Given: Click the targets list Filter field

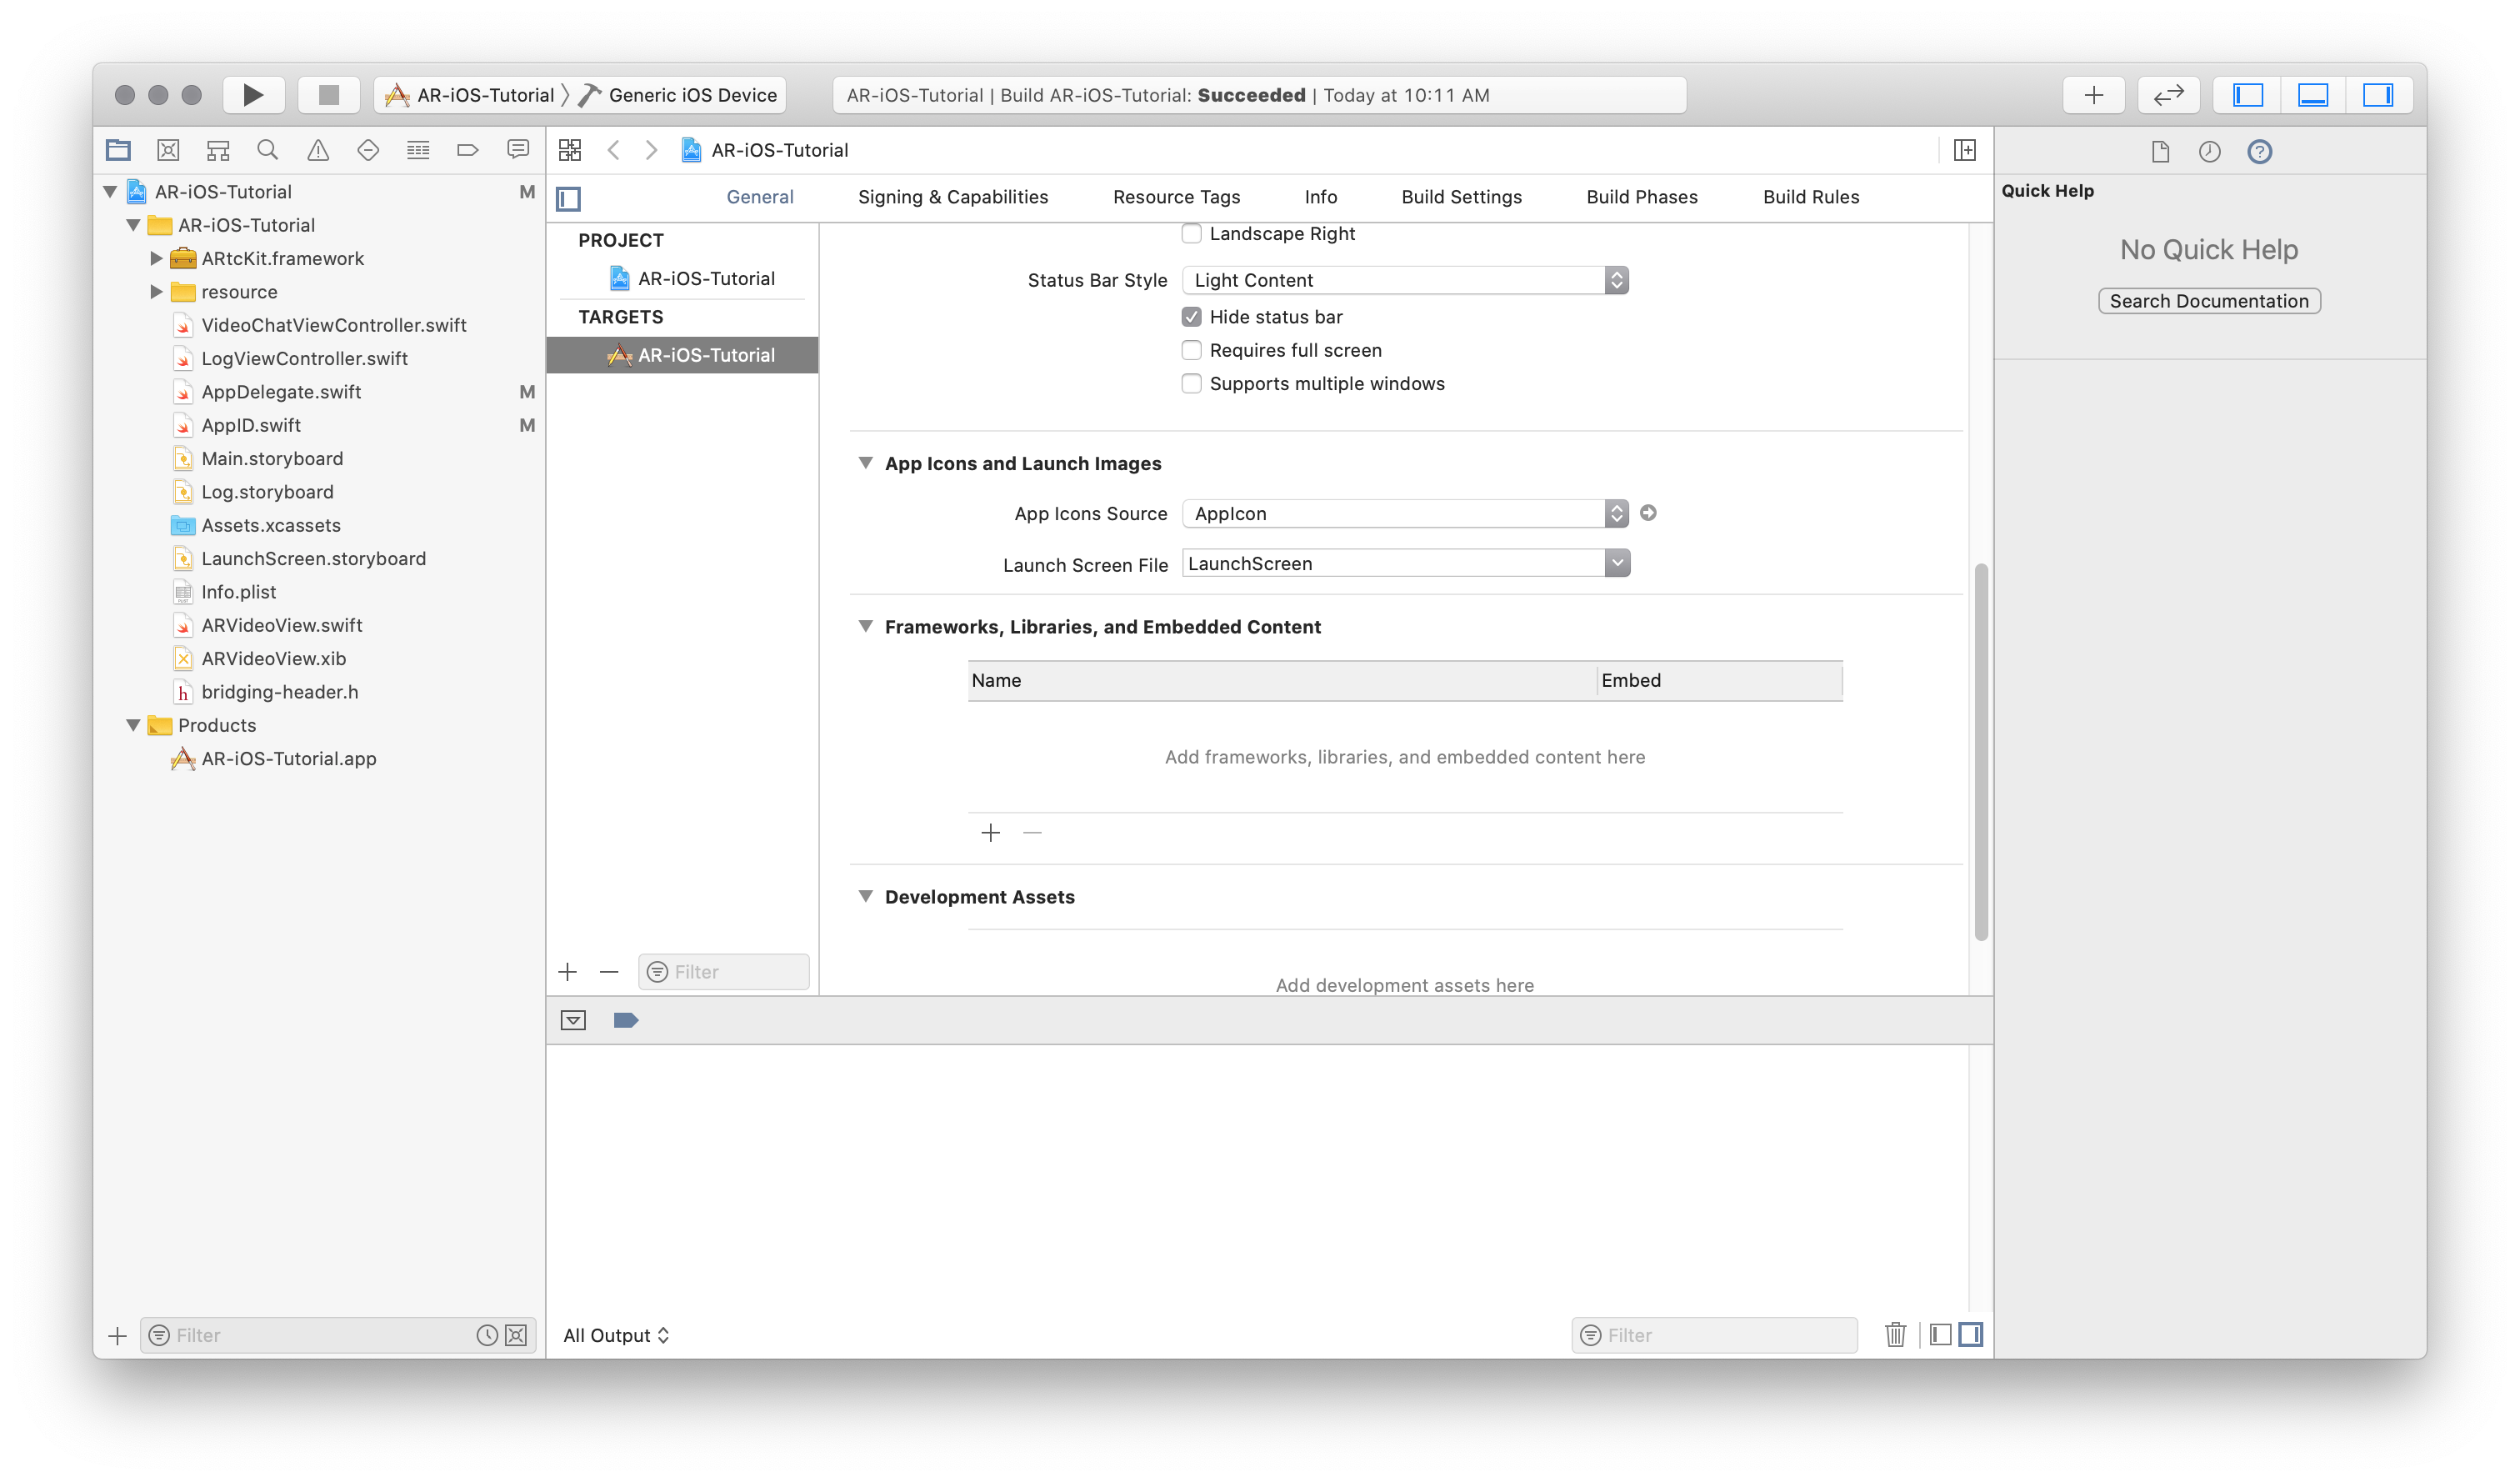Looking at the screenshot, I should pos(723,972).
